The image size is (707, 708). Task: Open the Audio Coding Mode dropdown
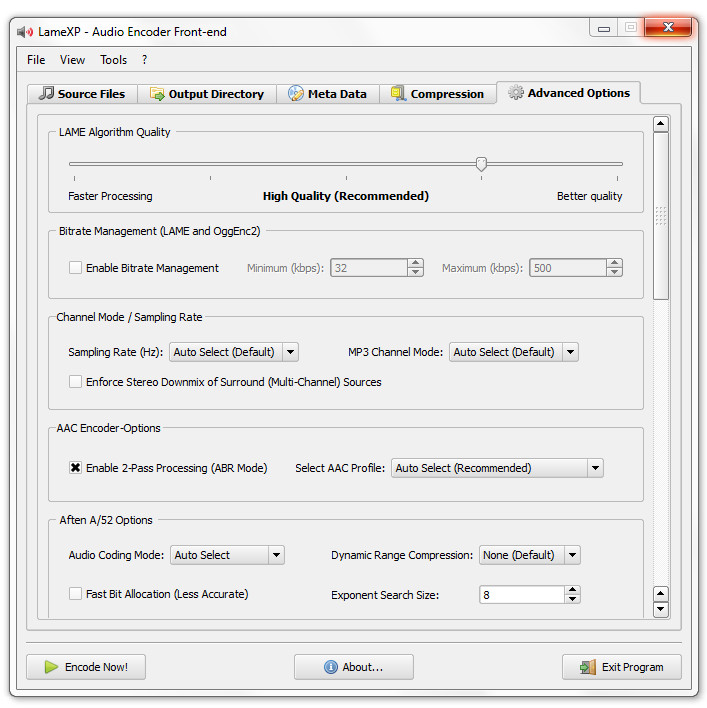click(227, 555)
